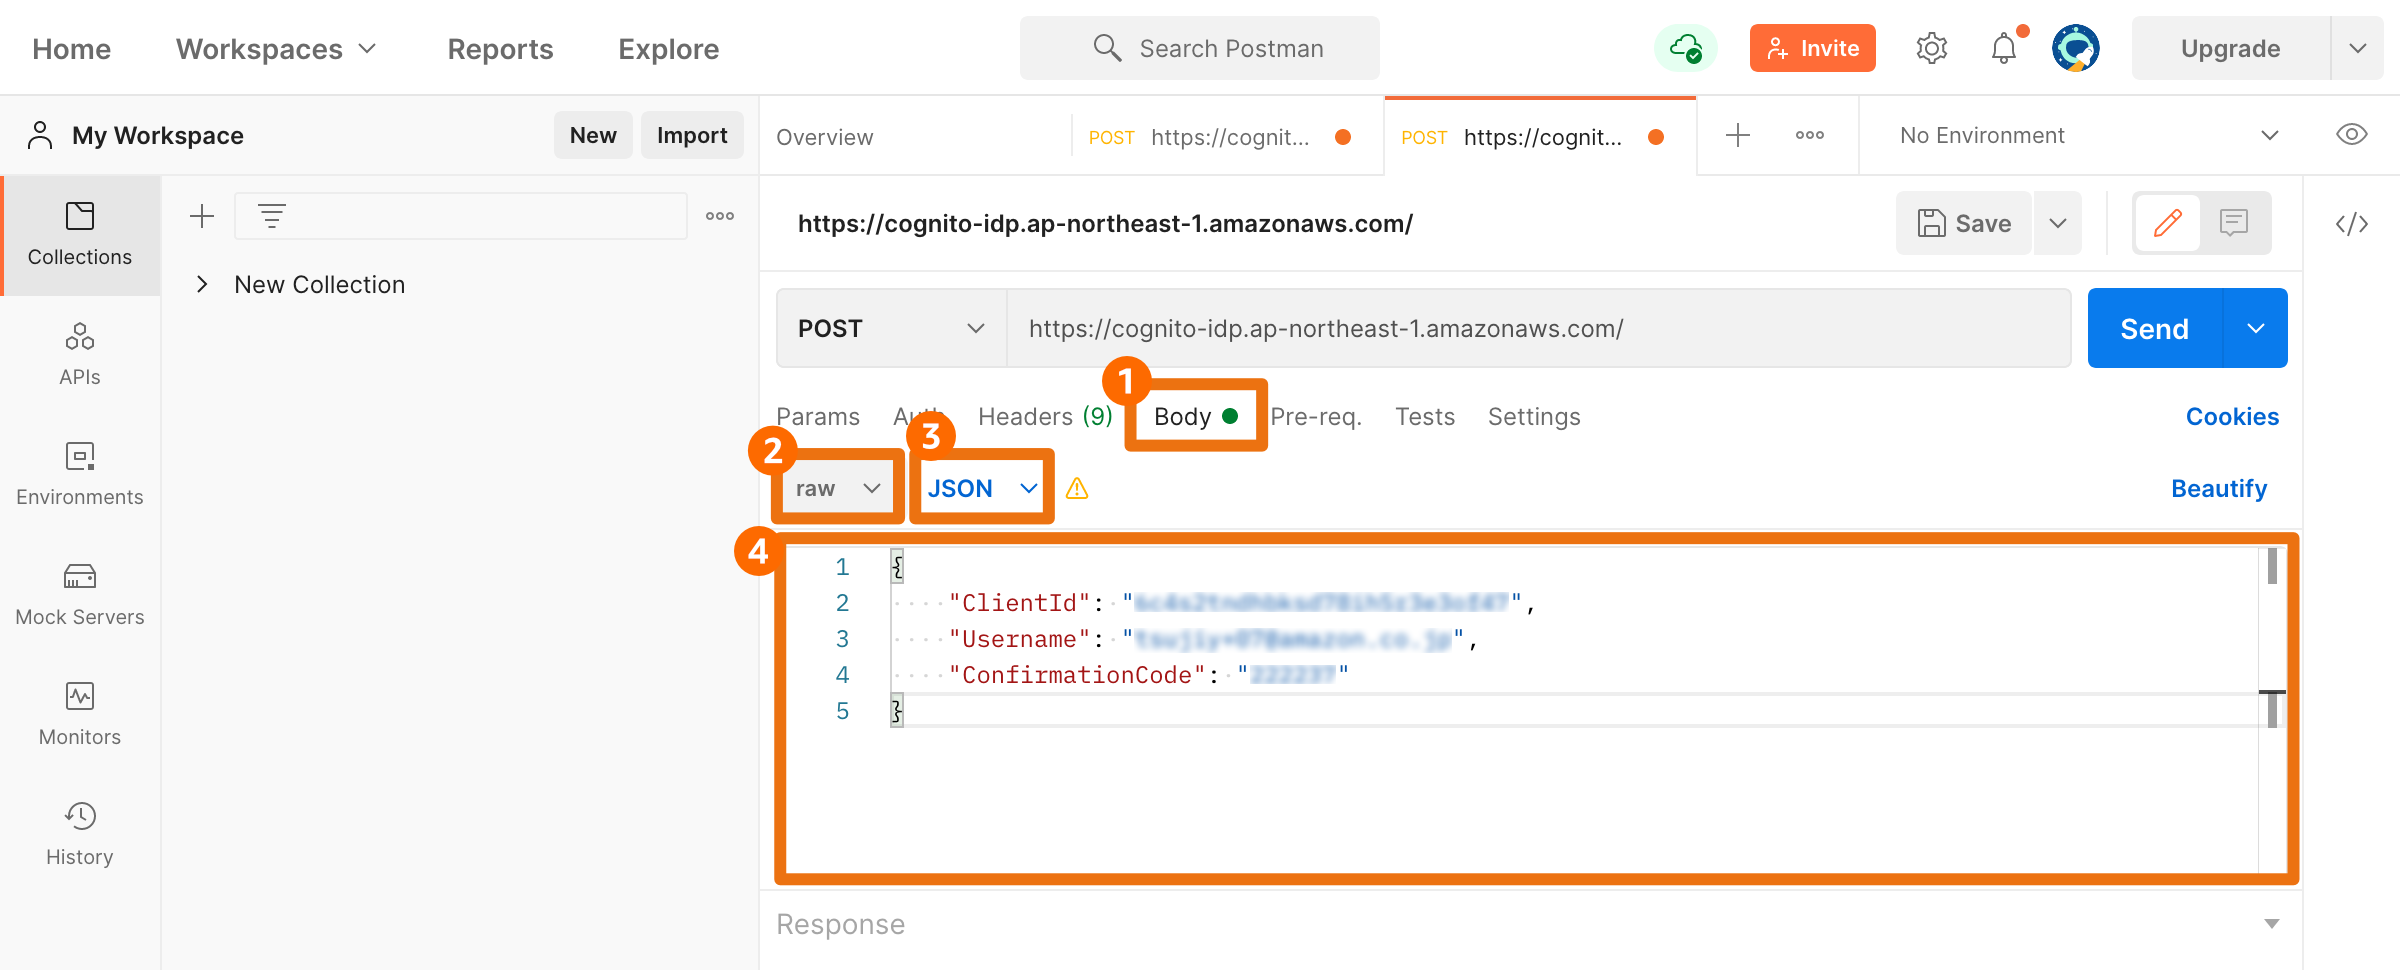The image size is (2400, 970).
Task: Go to Home in the top navigation
Action: pos(71,49)
